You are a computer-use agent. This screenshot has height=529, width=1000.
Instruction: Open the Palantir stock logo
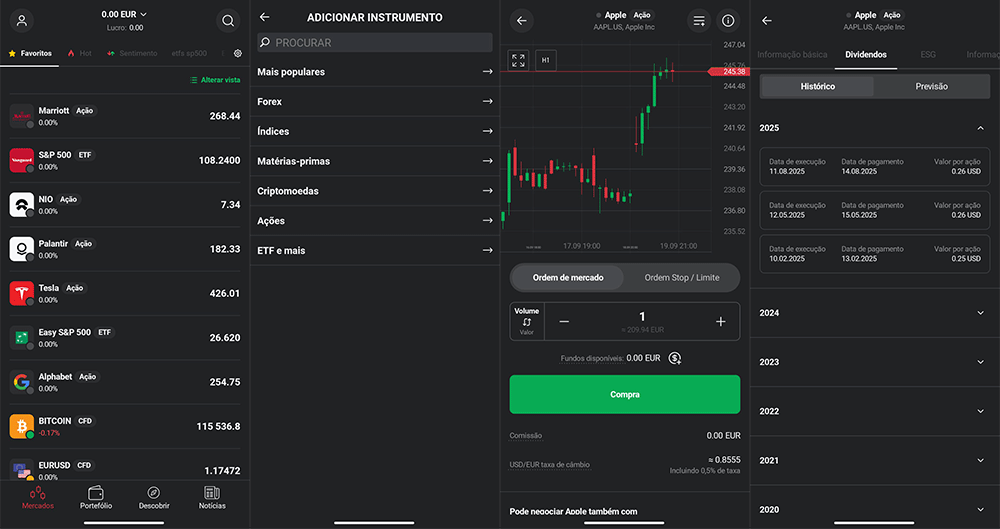pyautogui.click(x=22, y=249)
